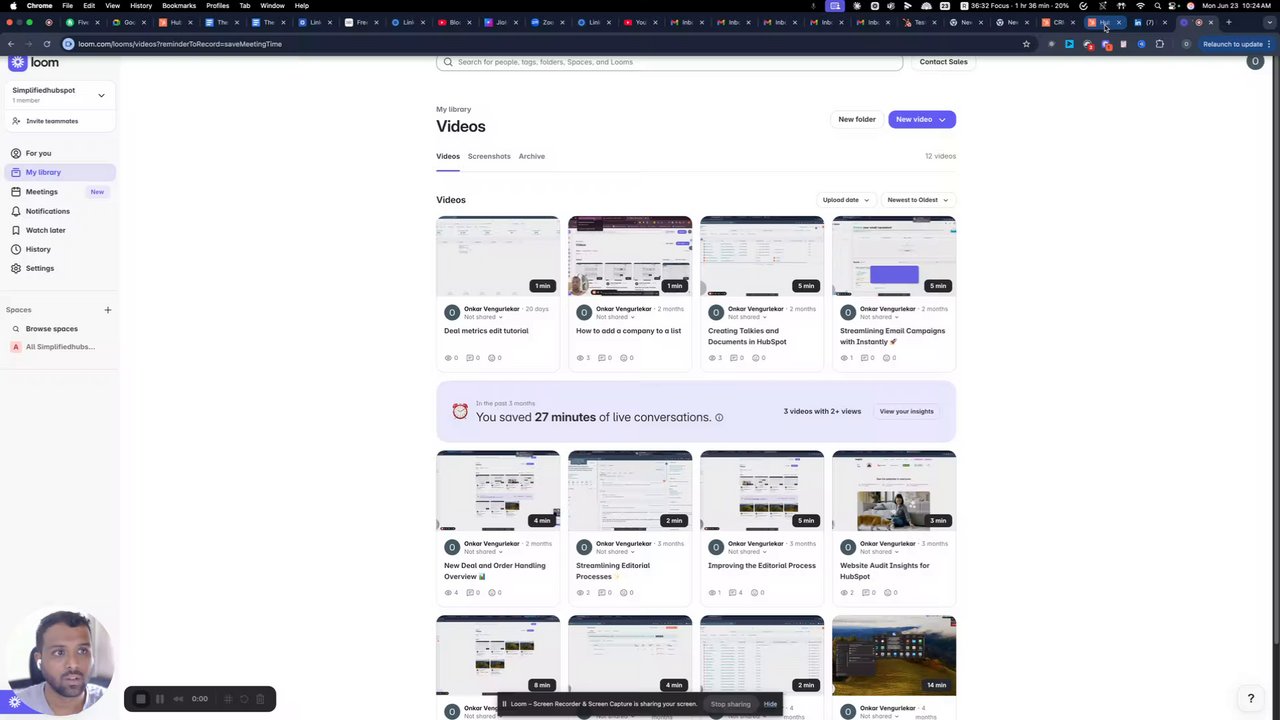This screenshot has width=1280, height=720.
Task: Open the New video dropdown button
Action: [921, 119]
